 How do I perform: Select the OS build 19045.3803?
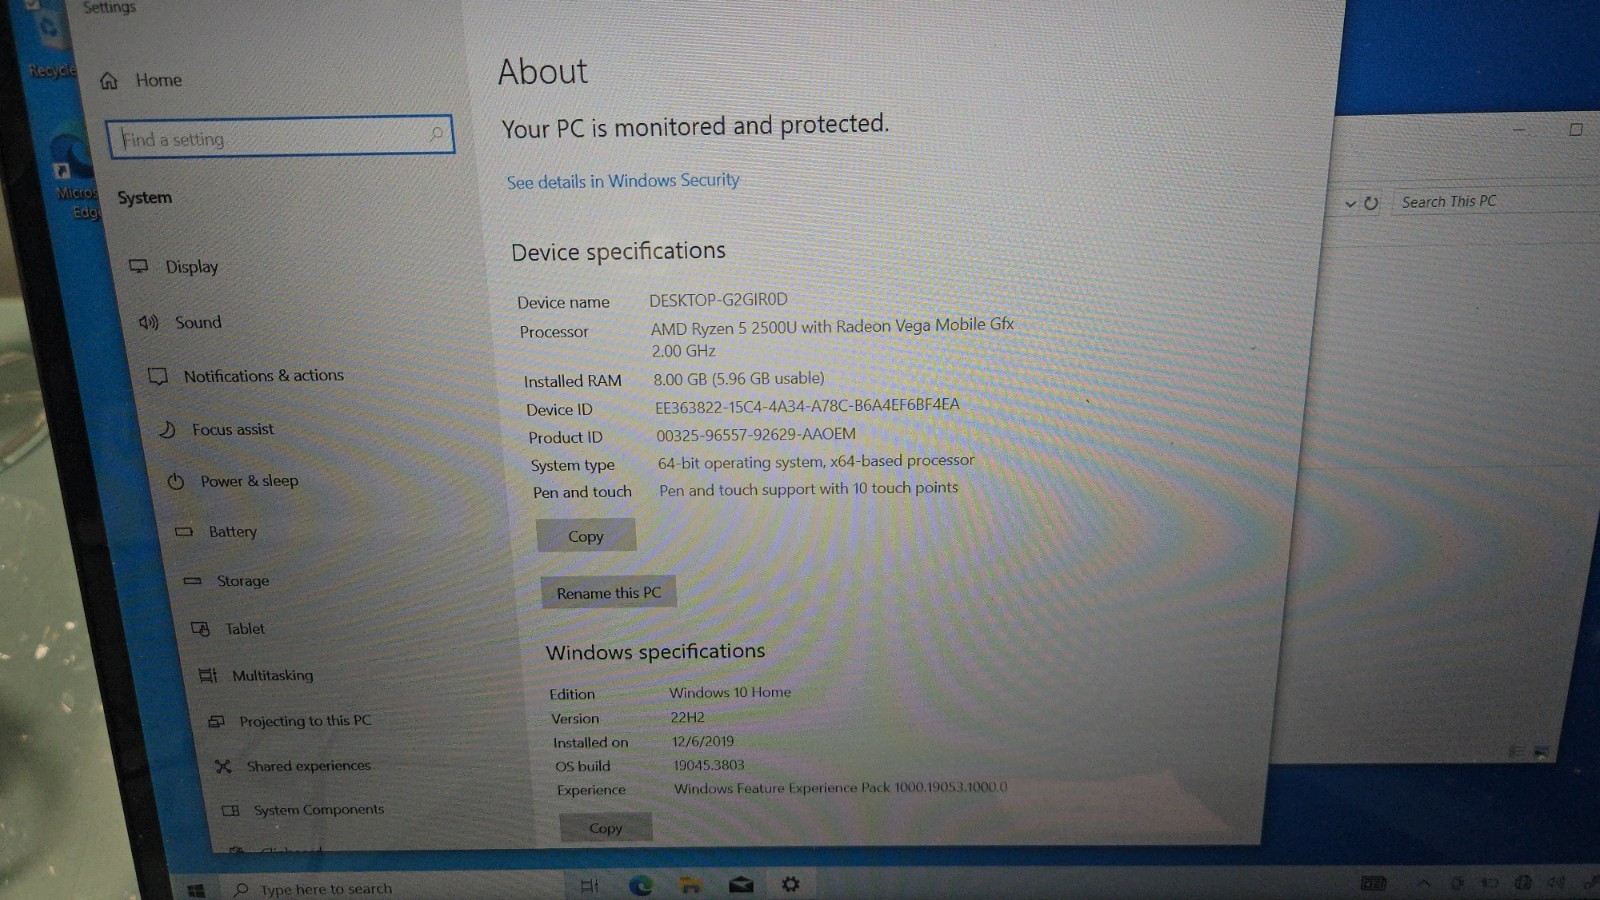[708, 765]
